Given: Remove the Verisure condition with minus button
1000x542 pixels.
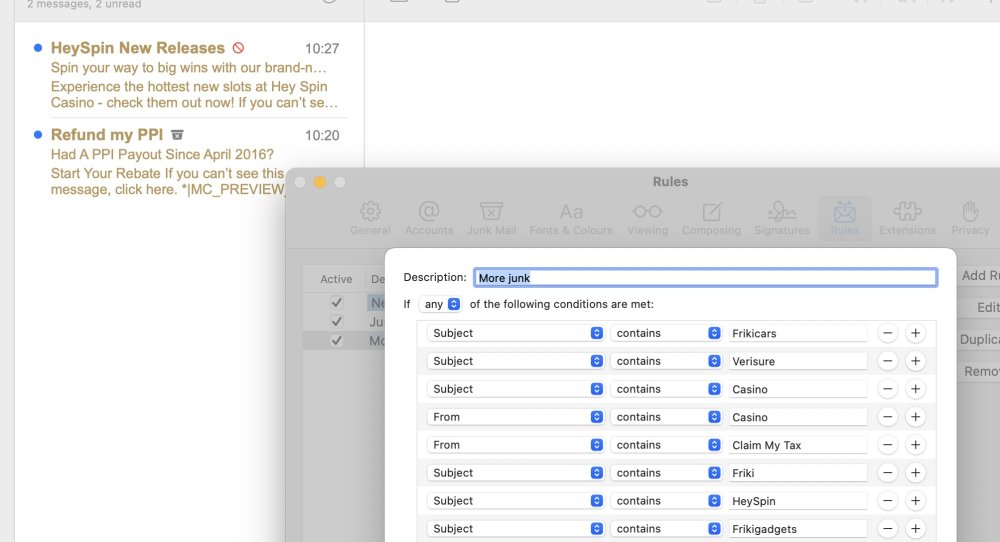Looking at the screenshot, I should click(887, 361).
